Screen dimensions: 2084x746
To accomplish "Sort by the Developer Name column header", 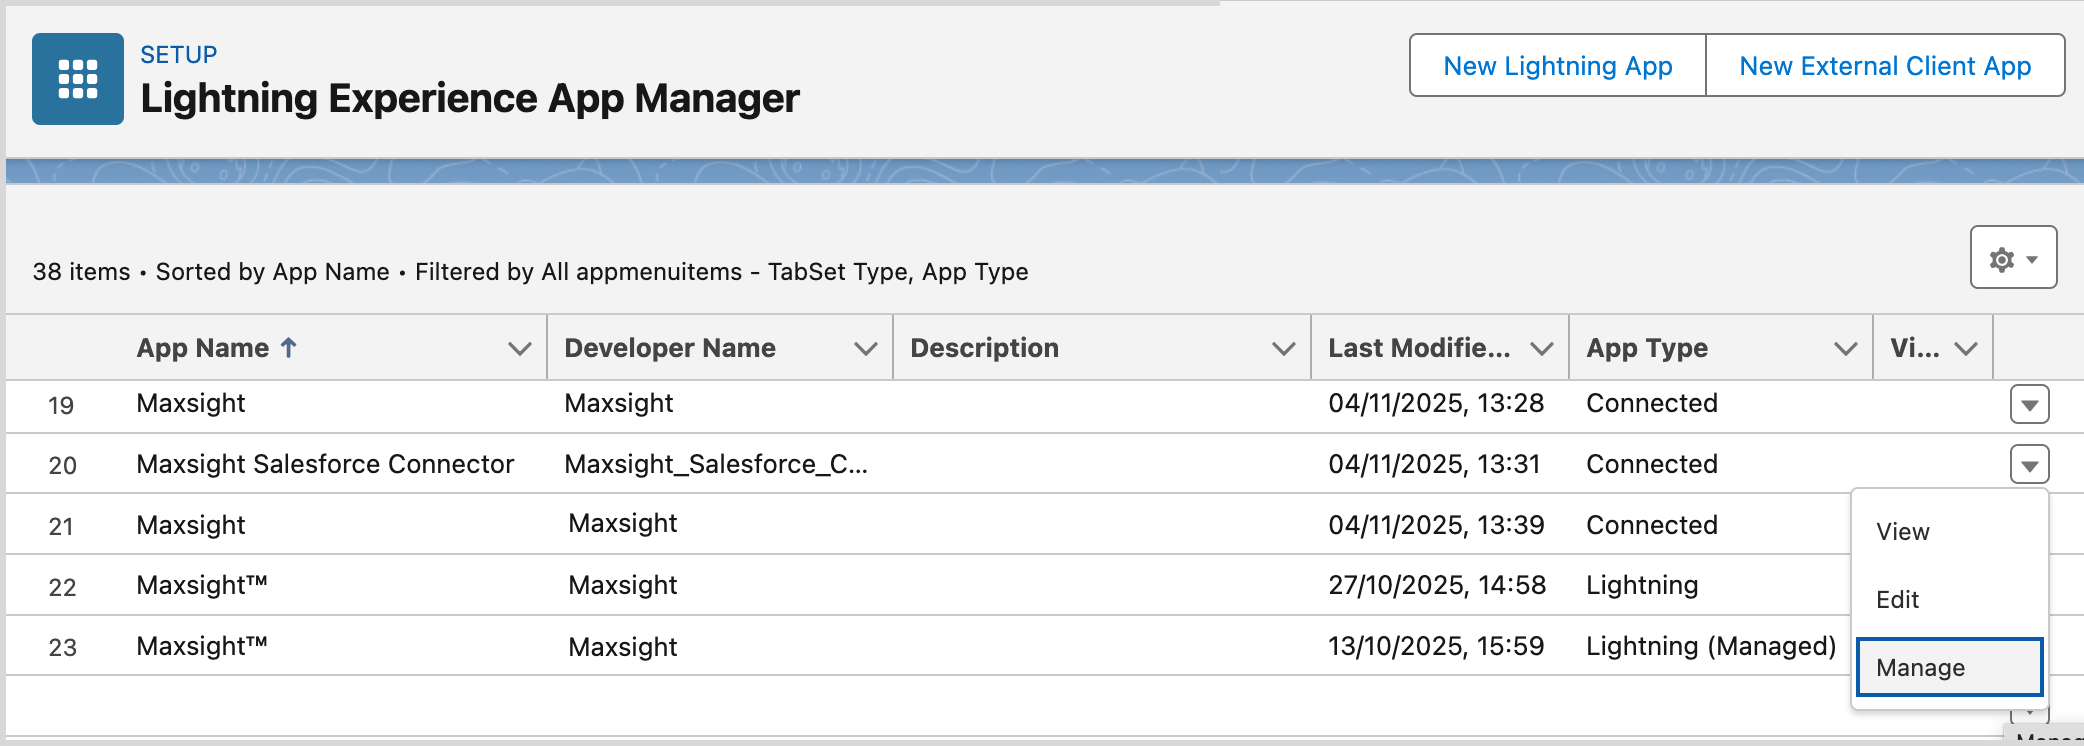I will [x=670, y=348].
